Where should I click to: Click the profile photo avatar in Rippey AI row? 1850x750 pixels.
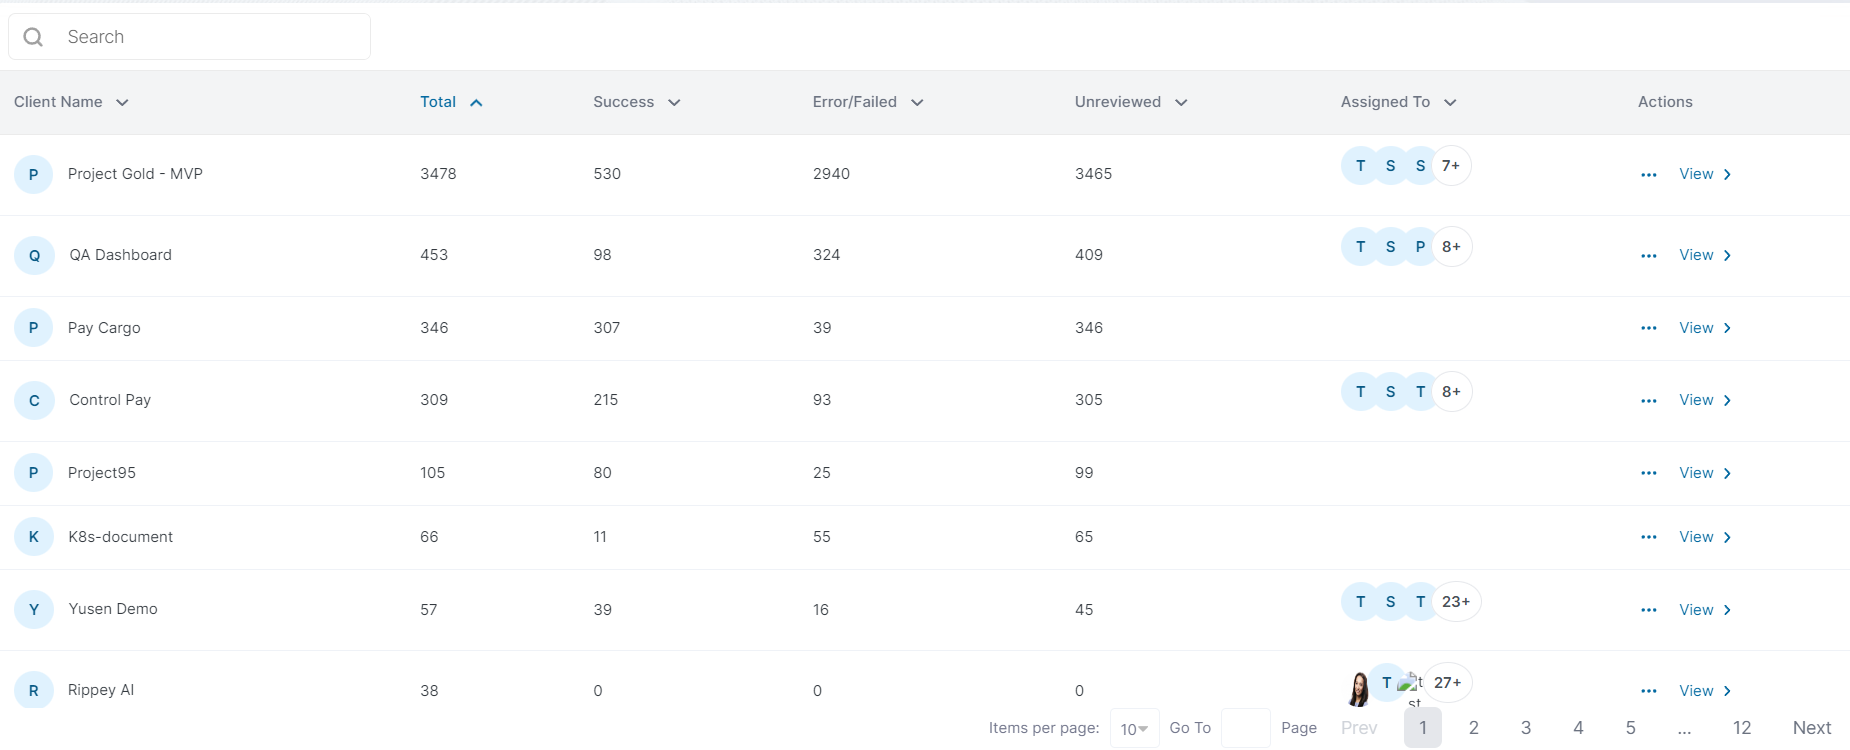(x=1359, y=689)
